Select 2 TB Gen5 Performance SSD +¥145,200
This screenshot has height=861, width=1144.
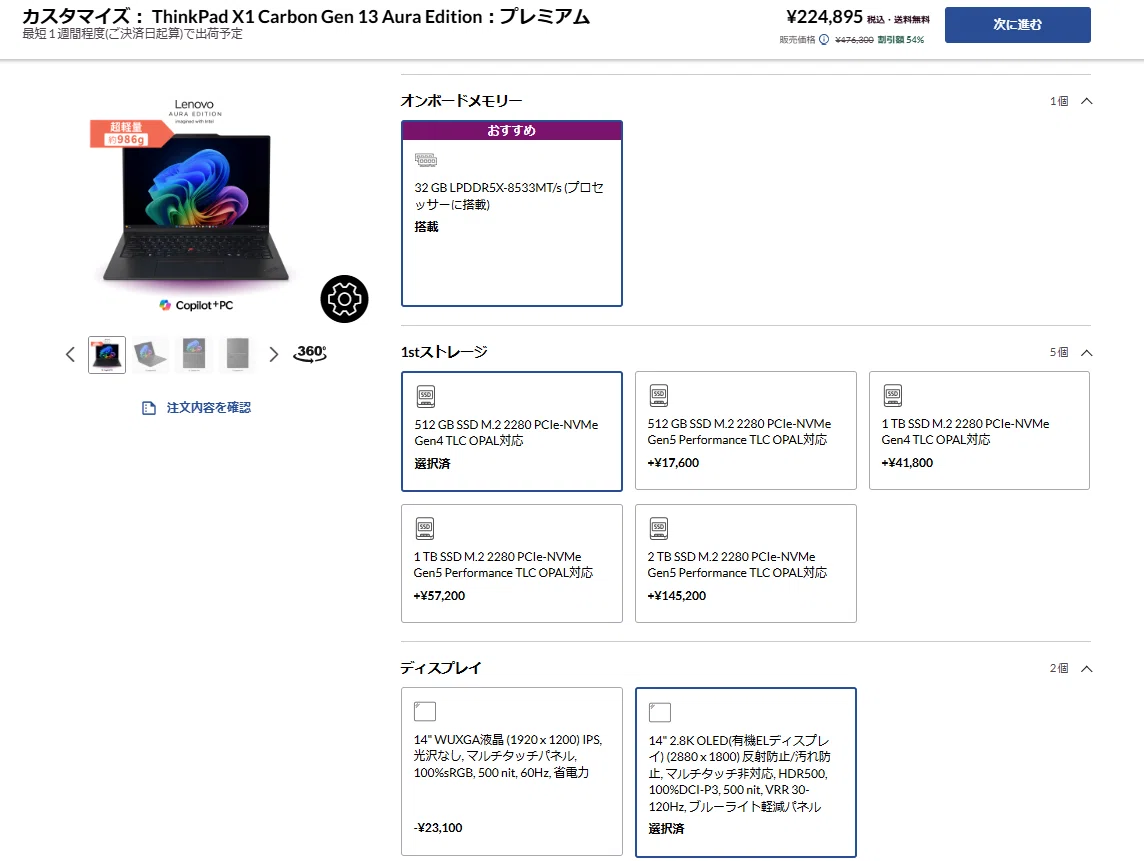(746, 563)
